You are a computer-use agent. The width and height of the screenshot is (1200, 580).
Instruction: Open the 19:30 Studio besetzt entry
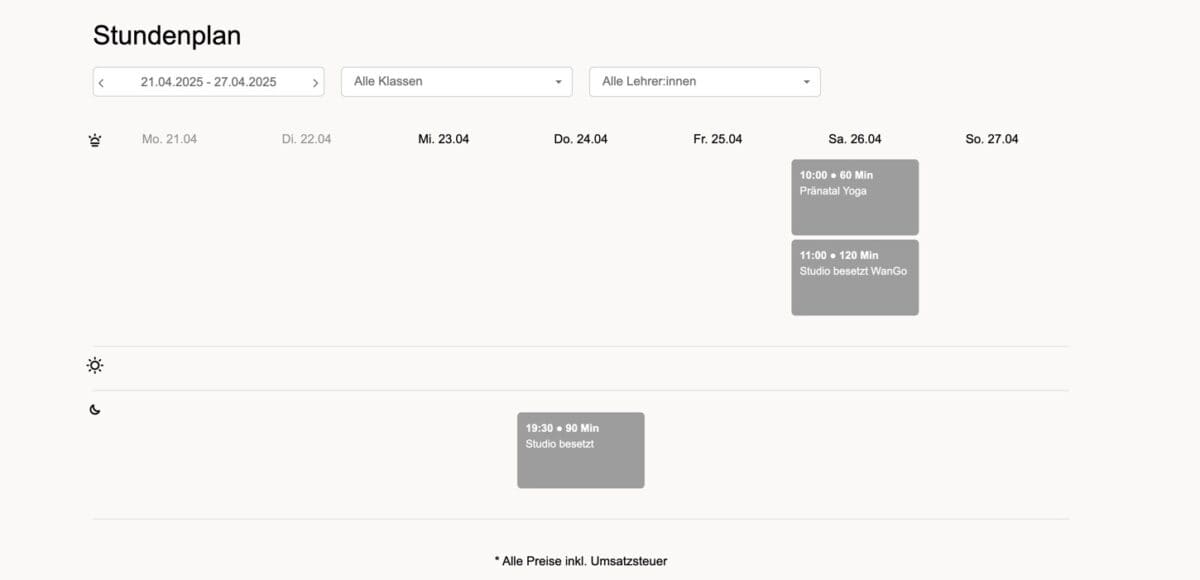[581, 450]
